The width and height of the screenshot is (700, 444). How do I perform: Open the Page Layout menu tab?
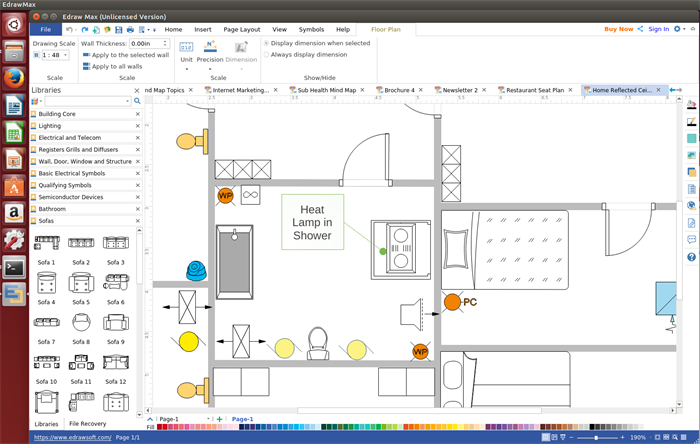241,30
